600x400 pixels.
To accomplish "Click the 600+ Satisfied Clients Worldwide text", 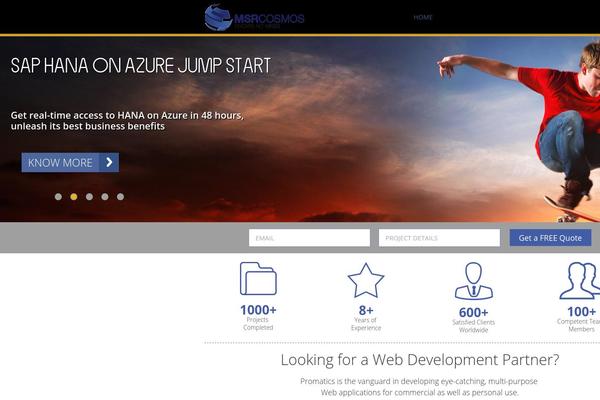I will tap(474, 320).
